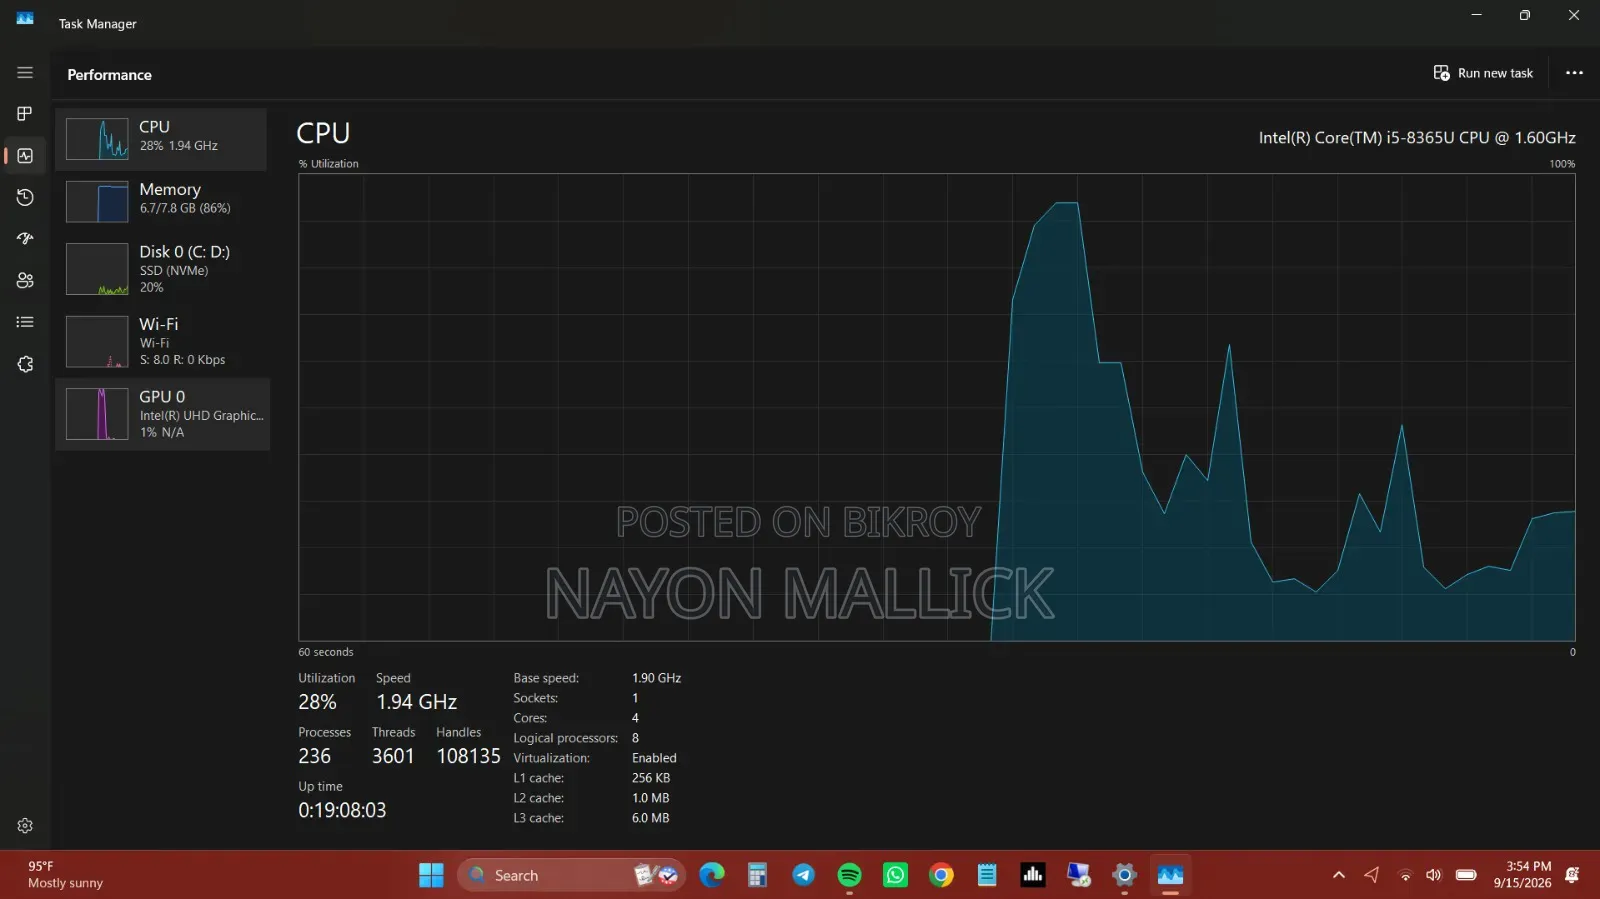The width and height of the screenshot is (1600, 899).
Task: Click the "60 seconds" graph axis label
Action: [326, 652]
